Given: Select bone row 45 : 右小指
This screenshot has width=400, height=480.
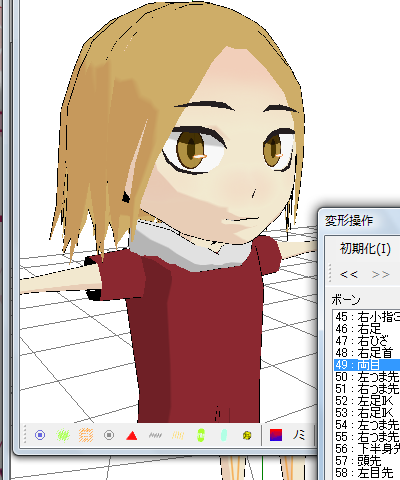Looking at the screenshot, I should (366, 317).
